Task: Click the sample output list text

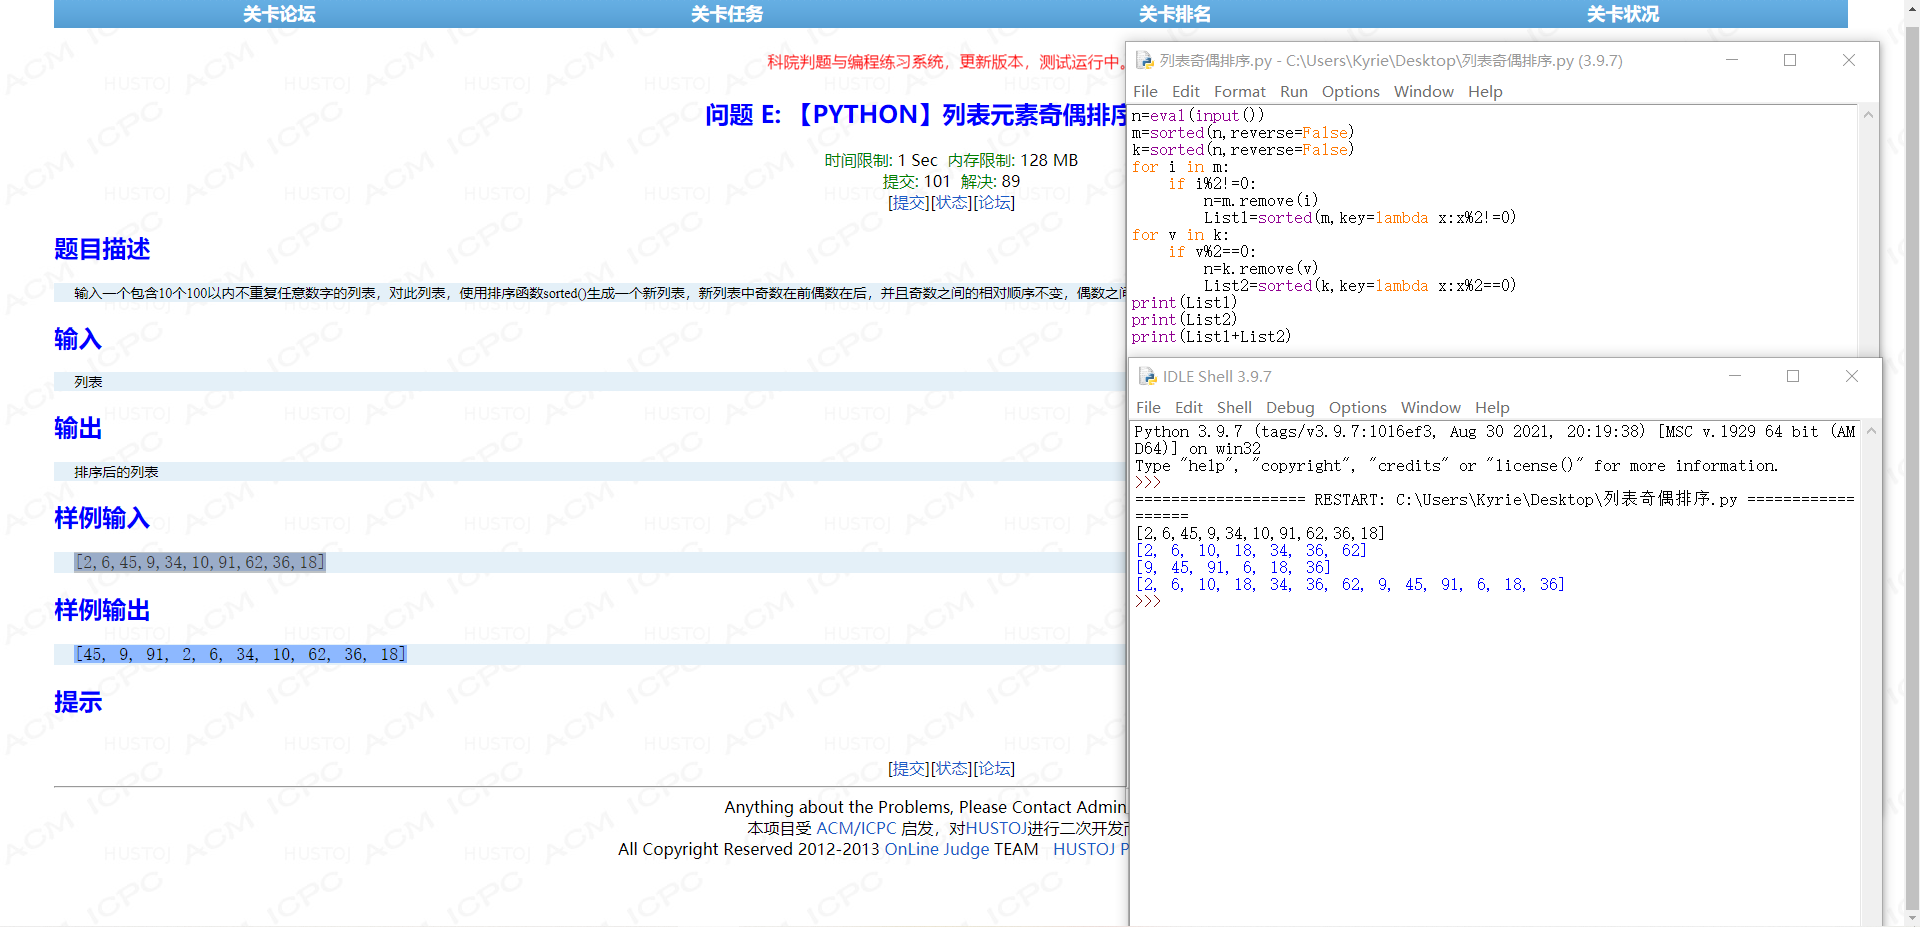Action: pyautogui.click(x=240, y=655)
